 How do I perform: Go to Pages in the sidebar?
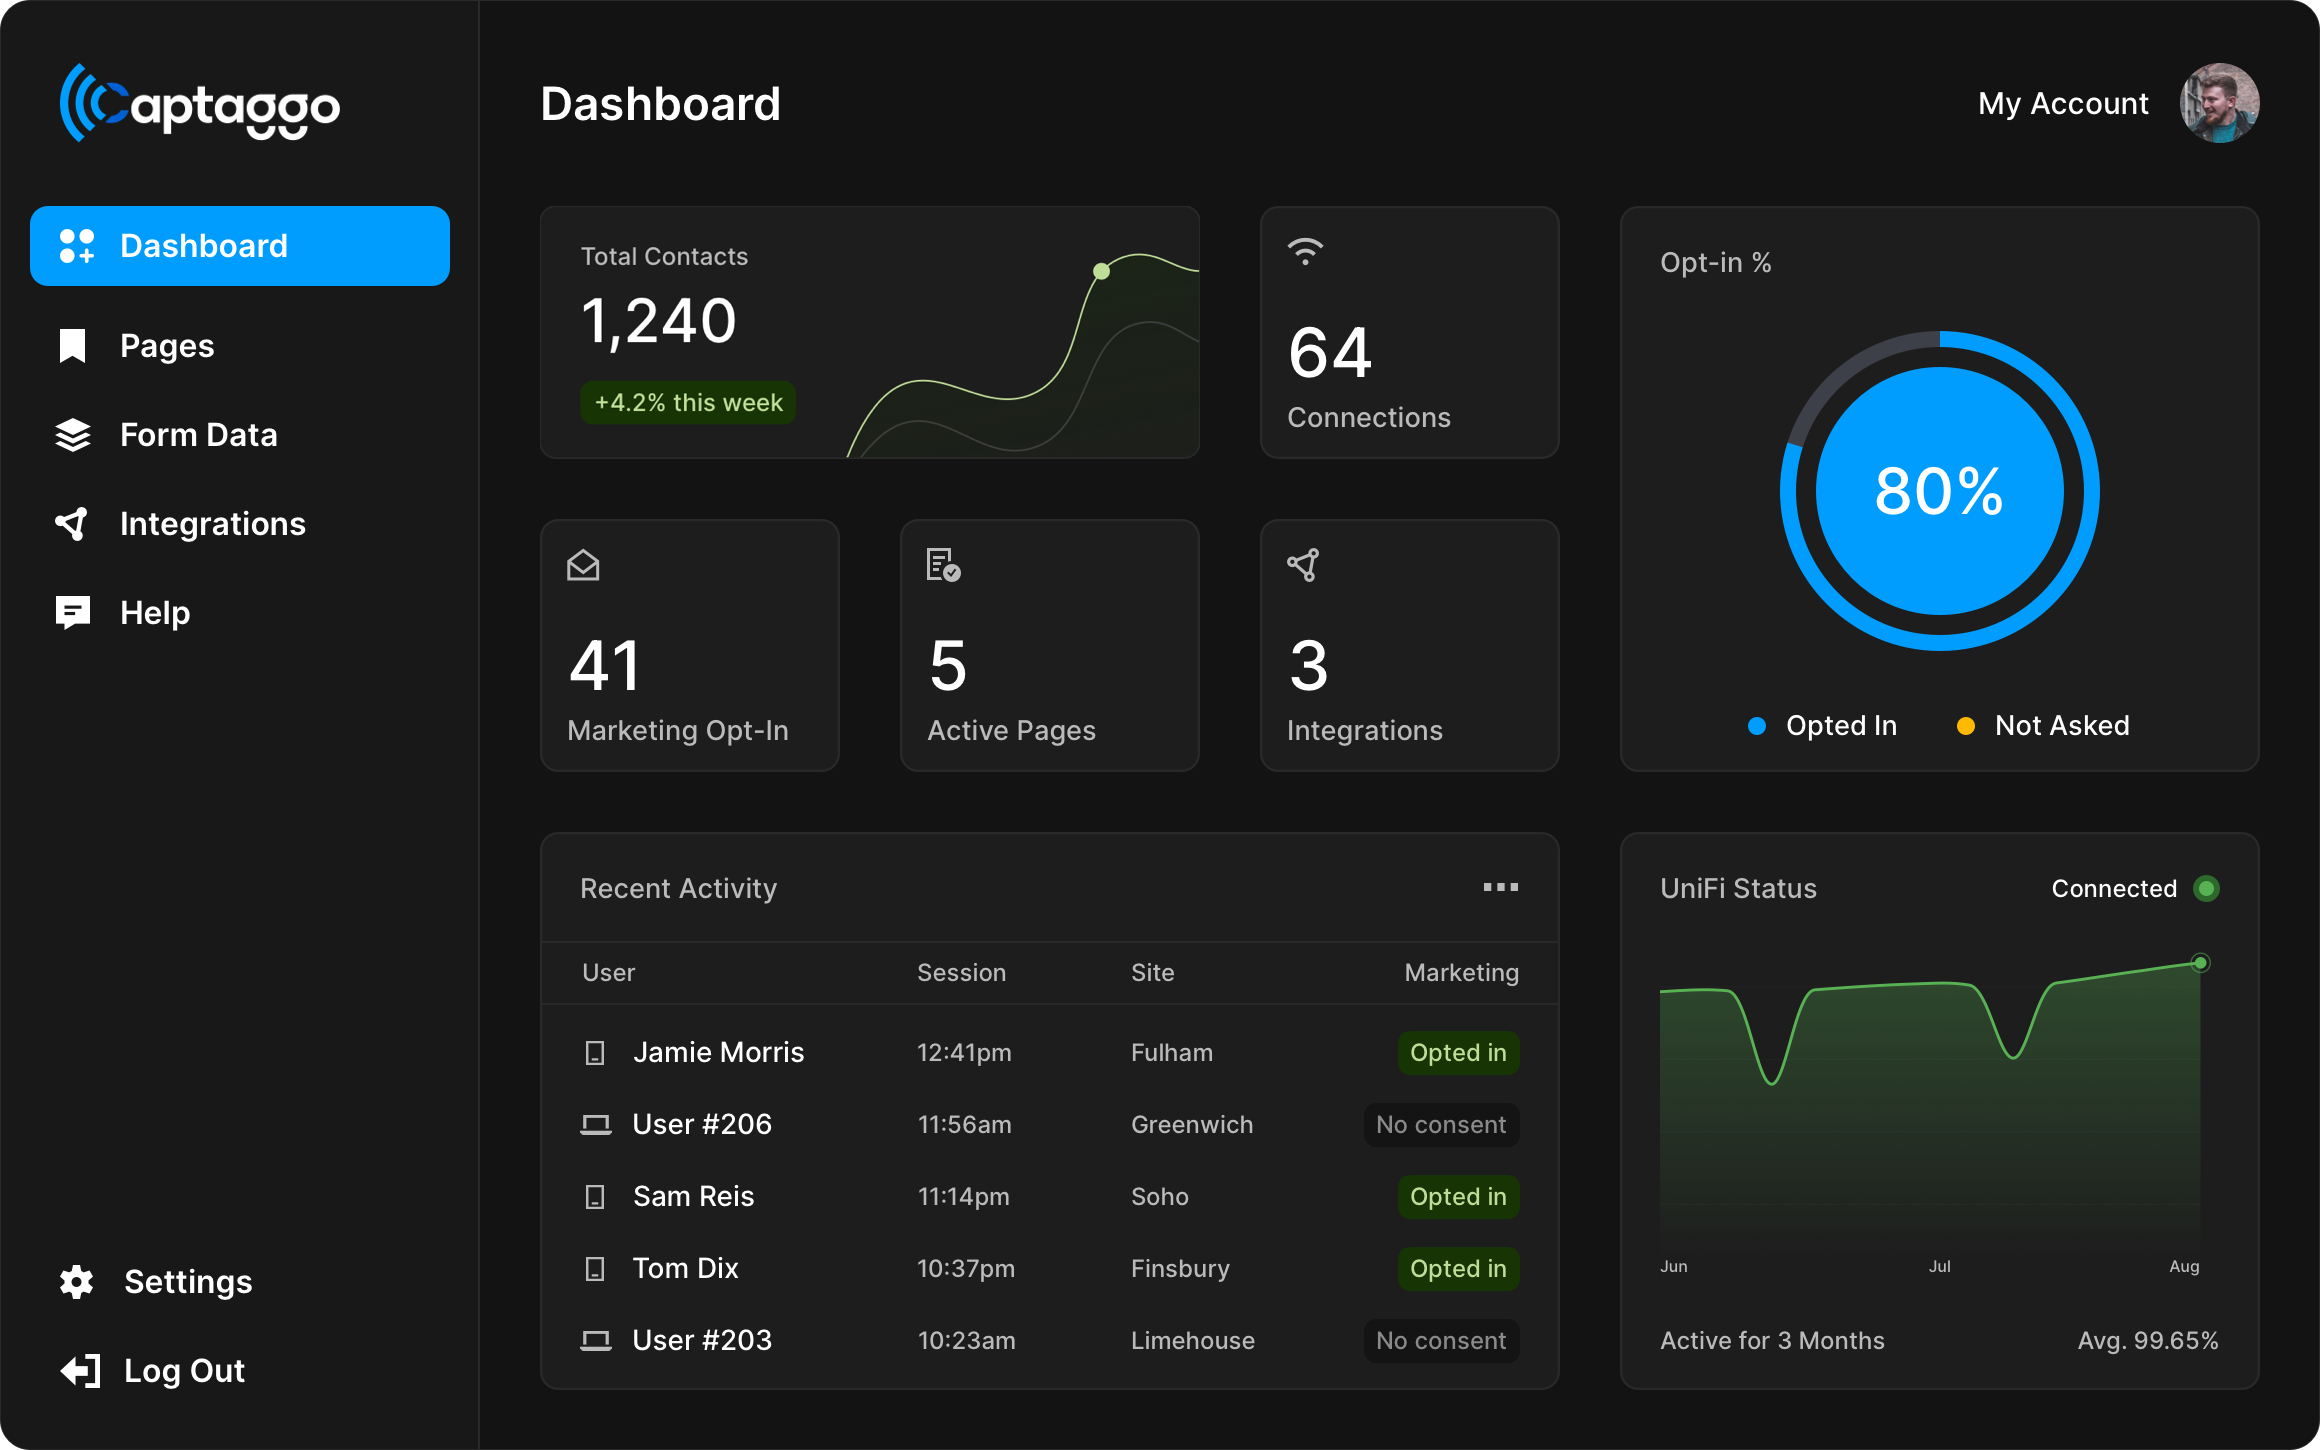click(167, 346)
